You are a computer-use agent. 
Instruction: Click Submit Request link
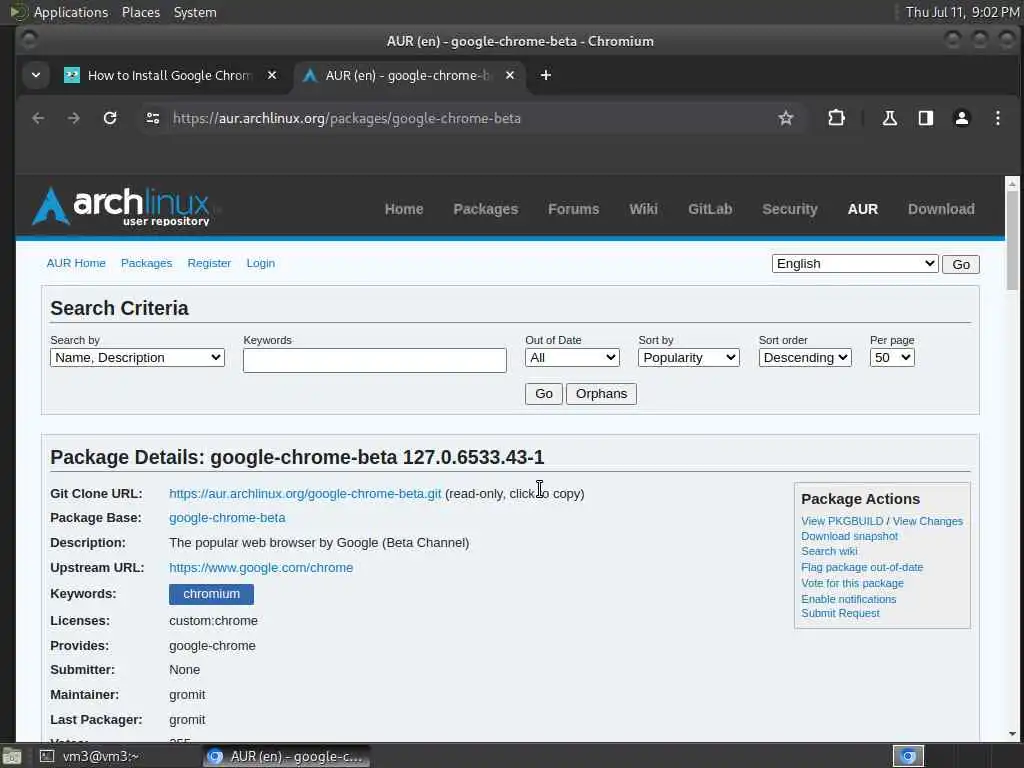(x=840, y=613)
